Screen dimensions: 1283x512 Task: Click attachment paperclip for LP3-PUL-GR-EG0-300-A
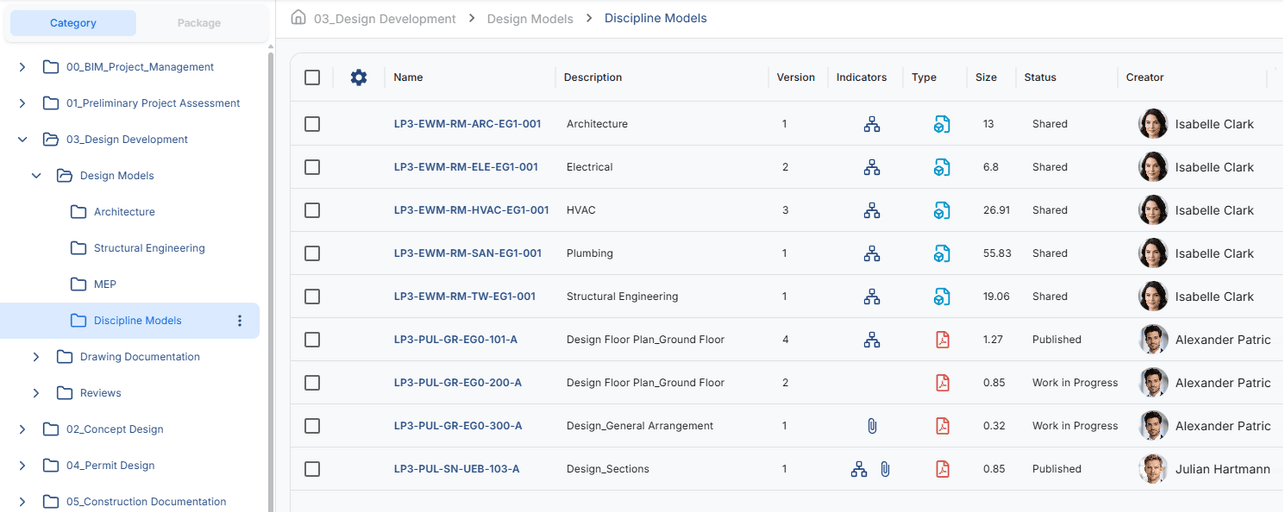point(872,426)
